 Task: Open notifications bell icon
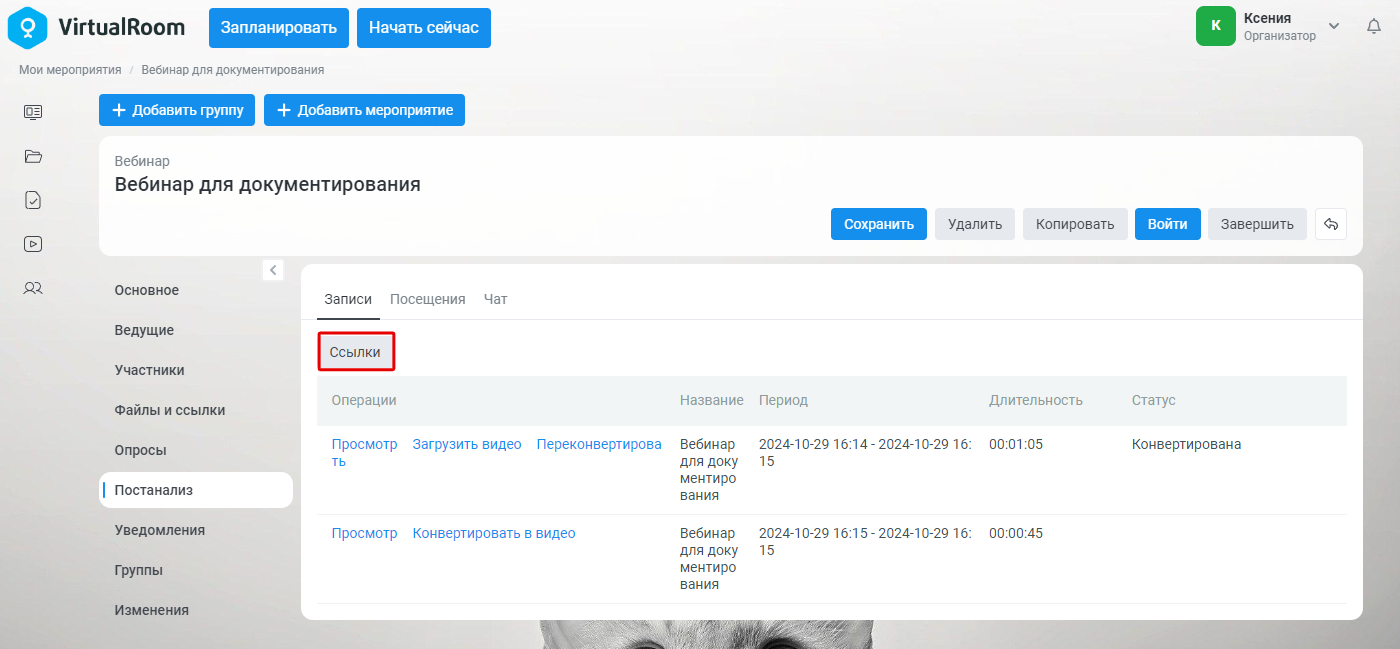coord(1374,27)
